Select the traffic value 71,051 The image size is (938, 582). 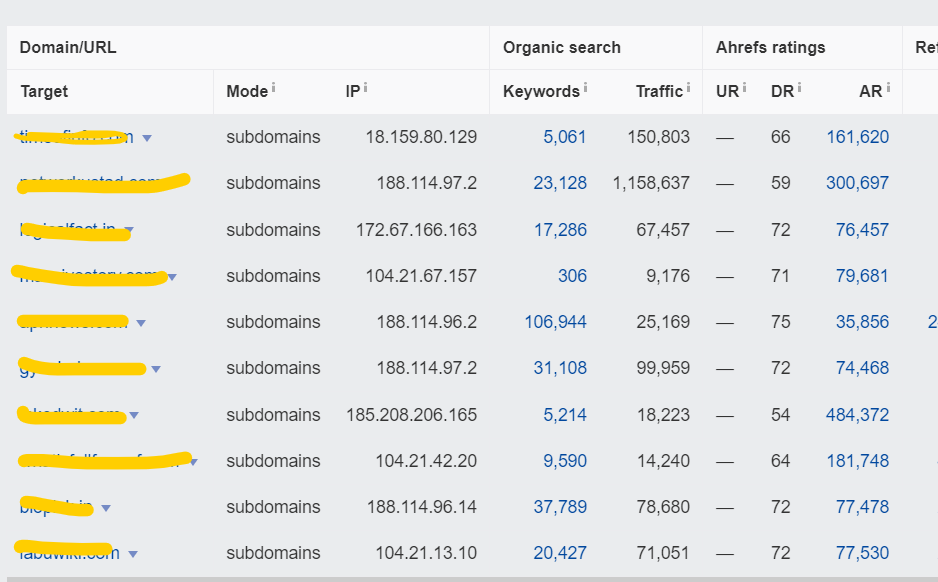pos(663,553)
